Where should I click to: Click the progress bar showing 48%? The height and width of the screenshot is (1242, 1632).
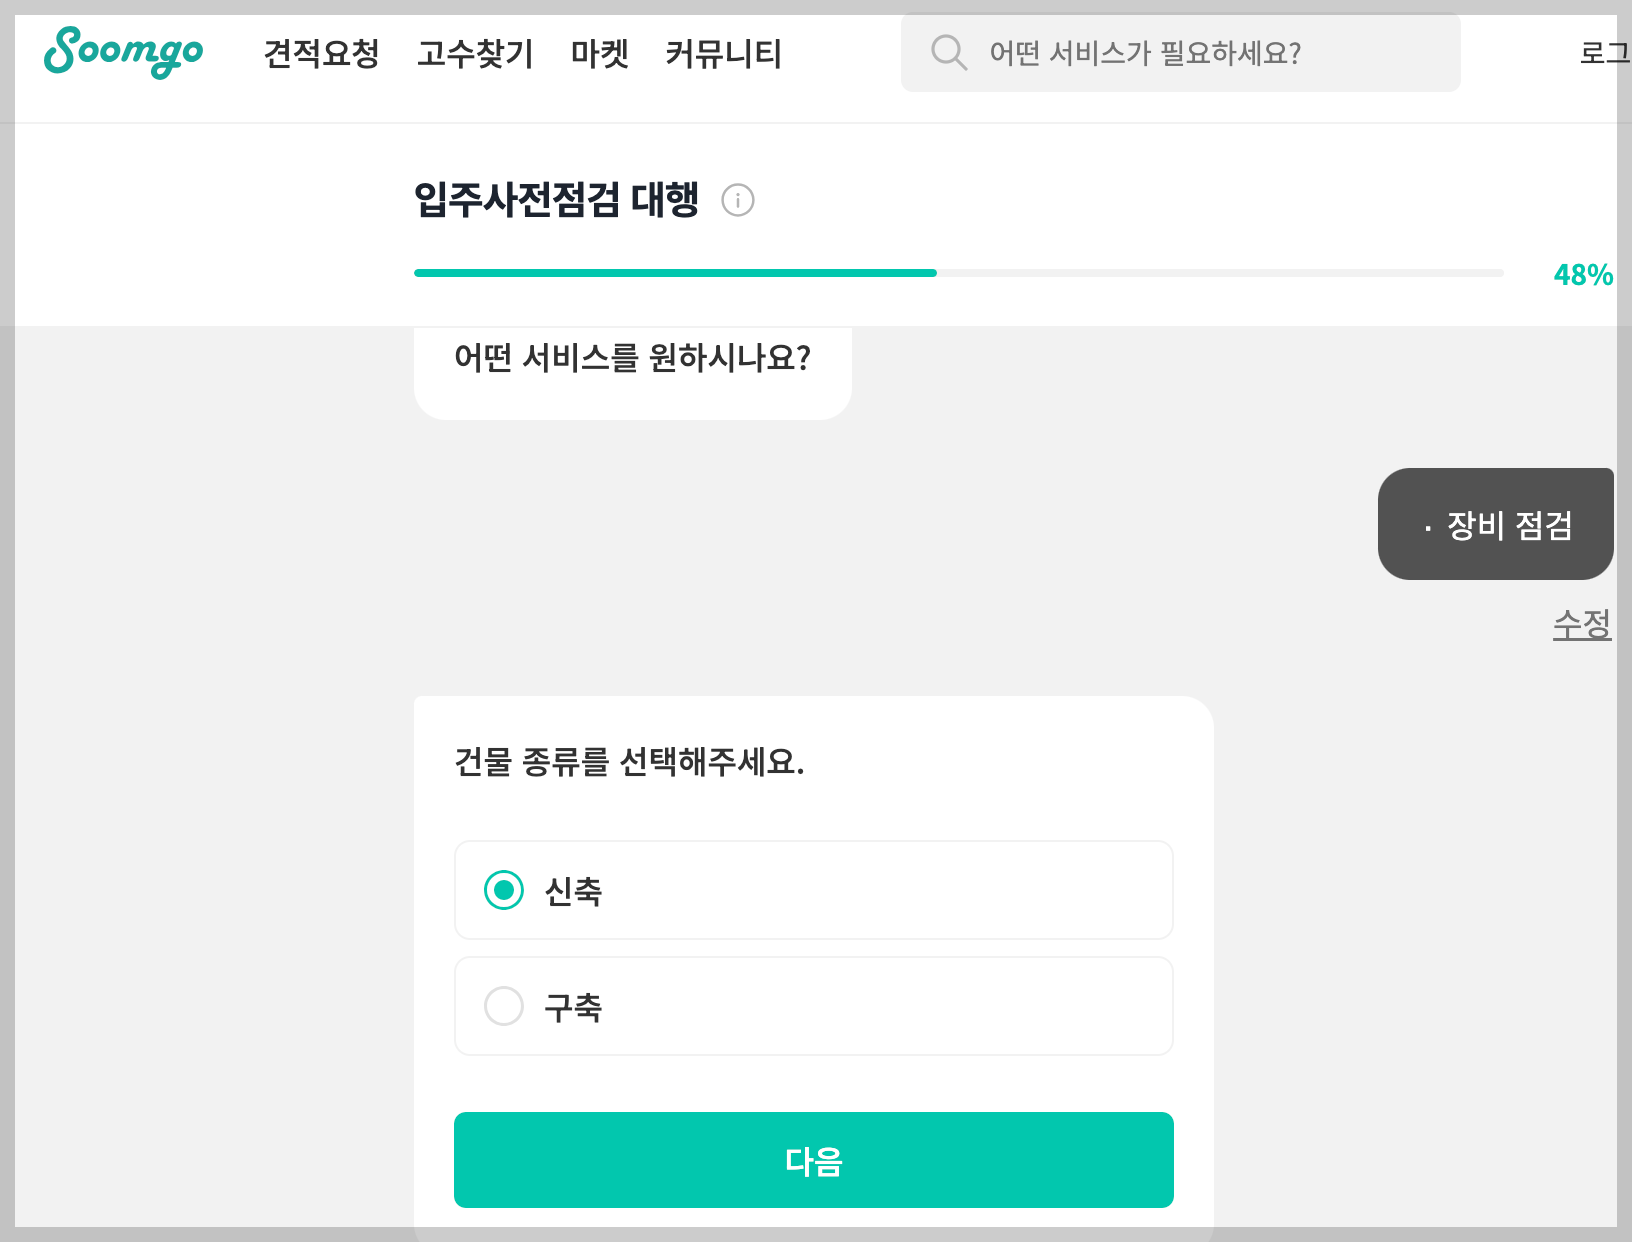958,272
